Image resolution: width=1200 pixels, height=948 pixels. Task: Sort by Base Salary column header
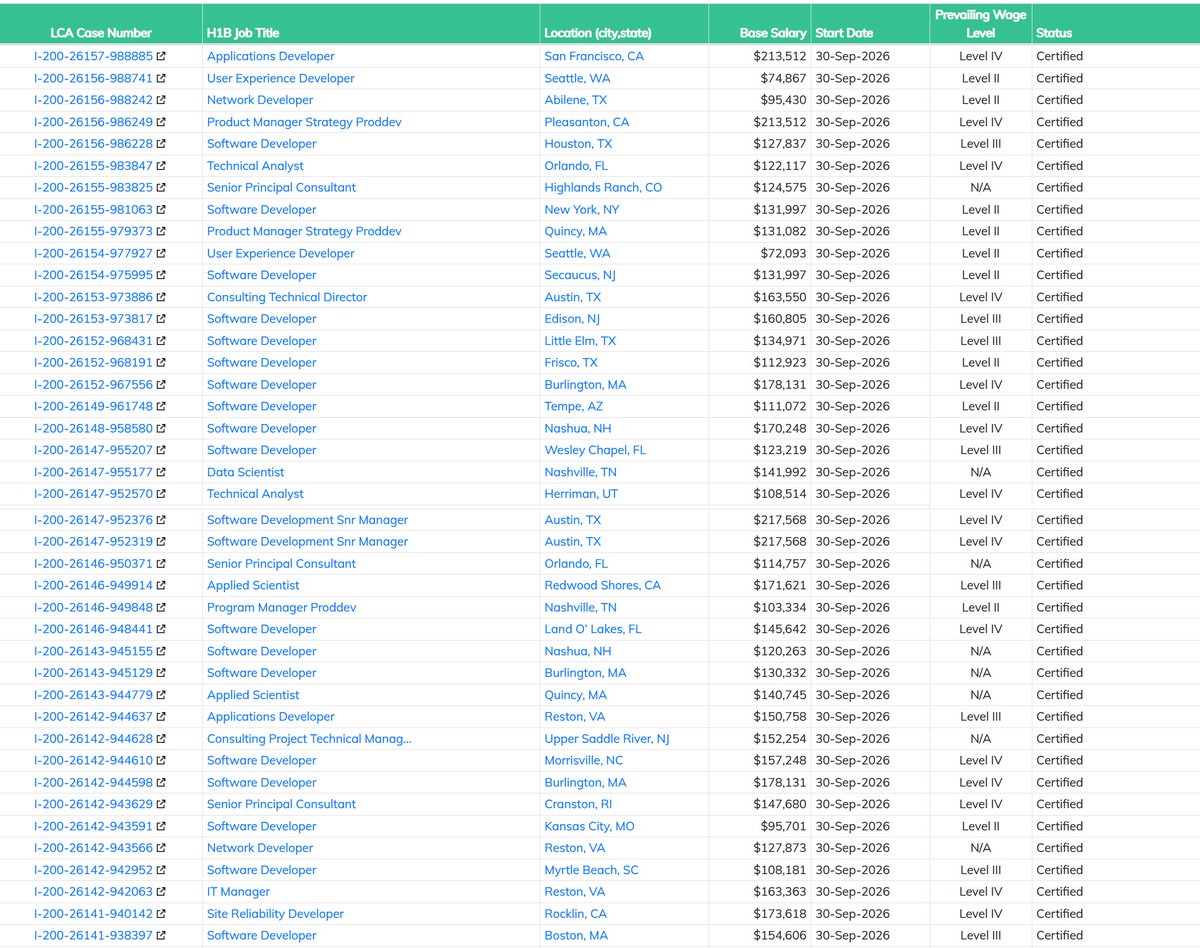click(773, 33)
